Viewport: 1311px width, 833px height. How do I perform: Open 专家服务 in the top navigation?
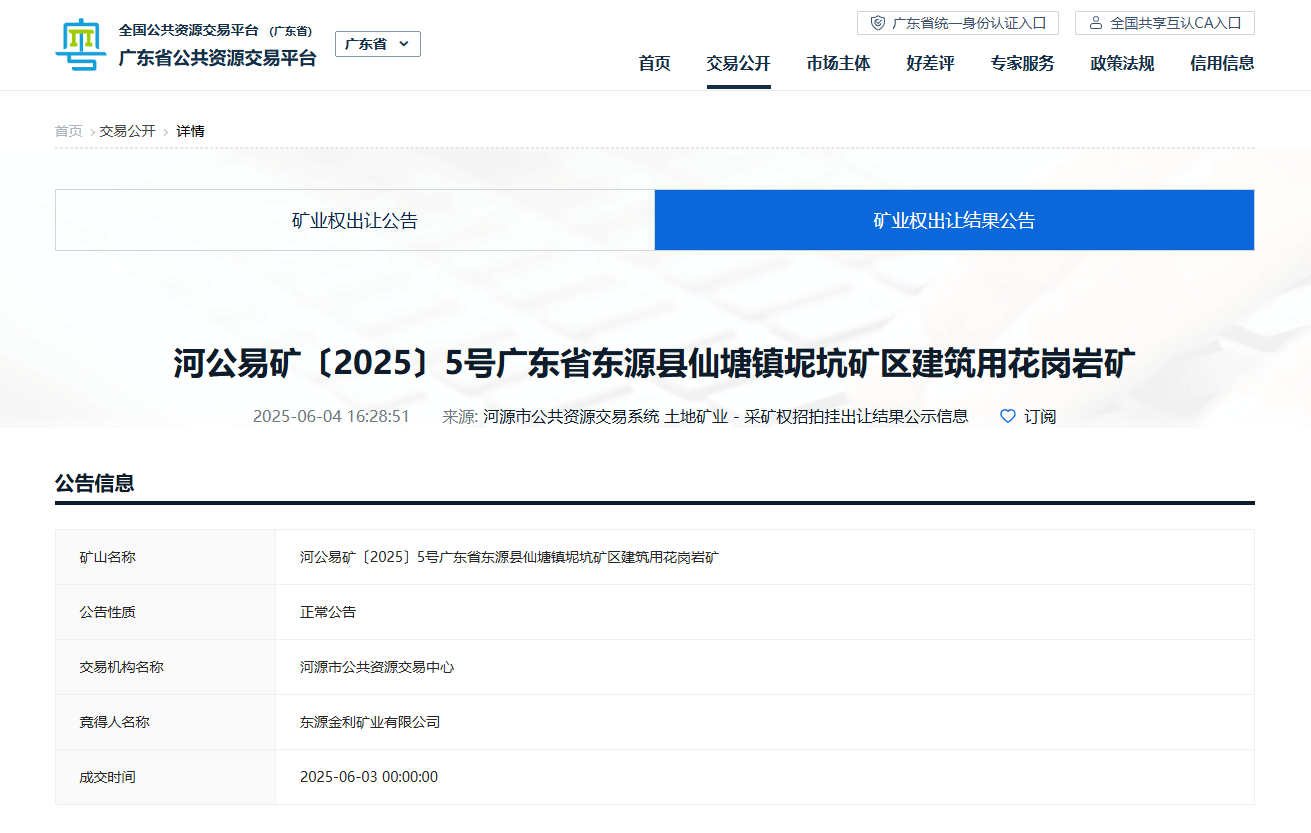point(1022,64)
